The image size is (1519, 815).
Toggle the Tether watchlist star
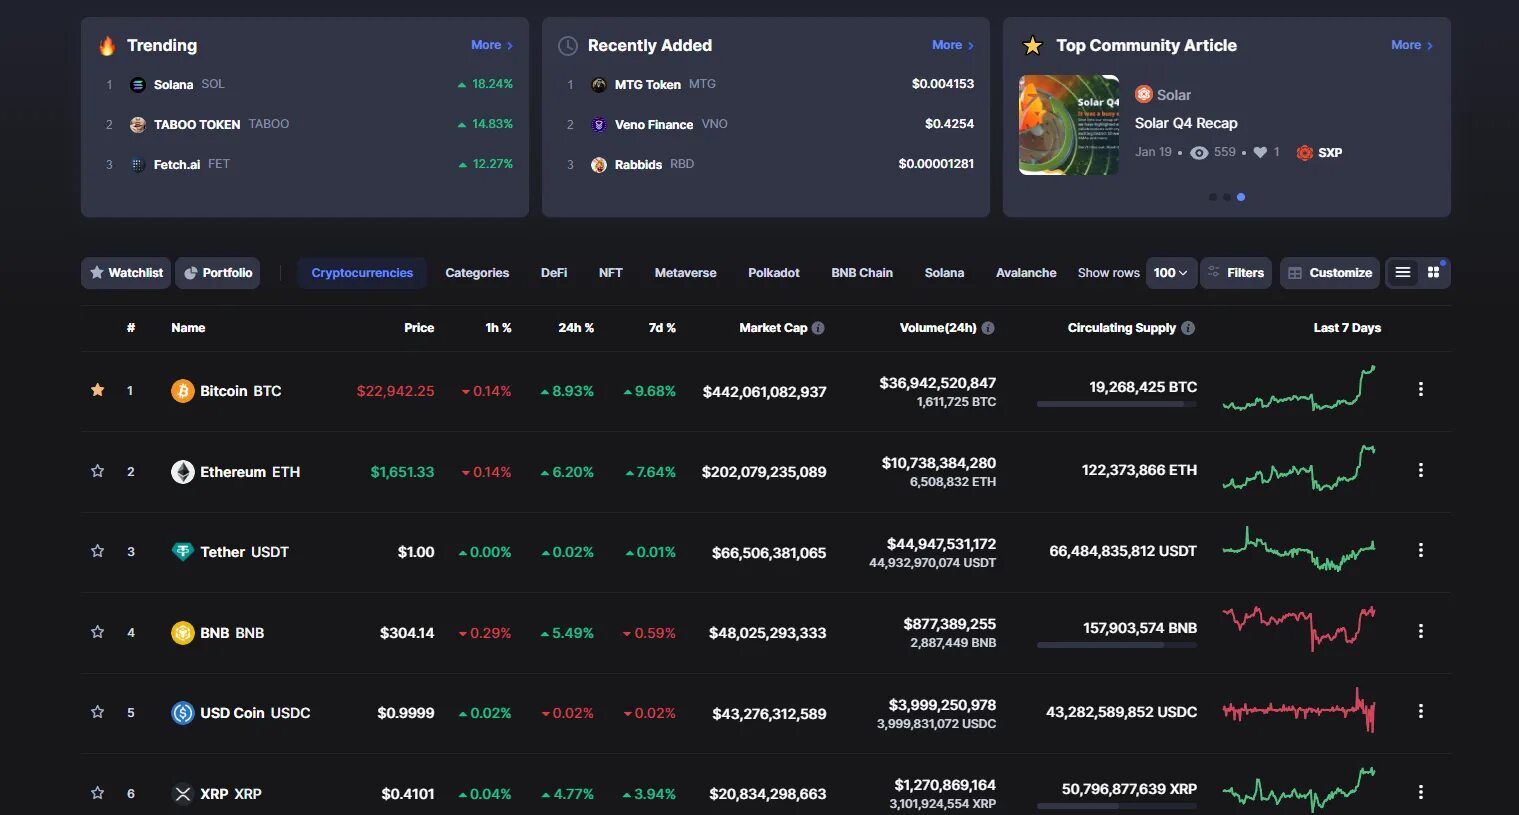pyautogui.click(x=97, y=551)
